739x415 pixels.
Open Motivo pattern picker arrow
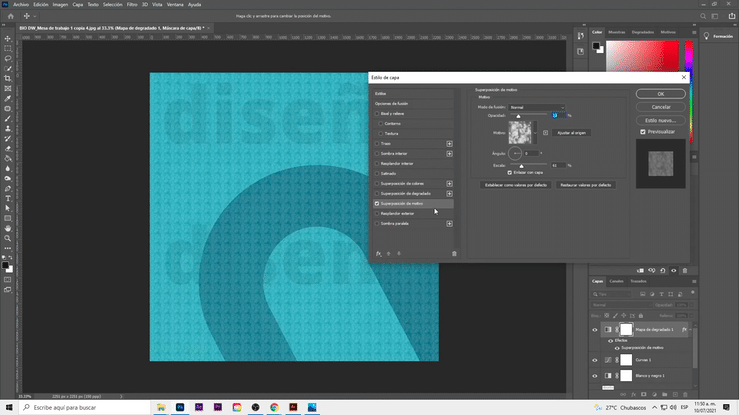535,133
